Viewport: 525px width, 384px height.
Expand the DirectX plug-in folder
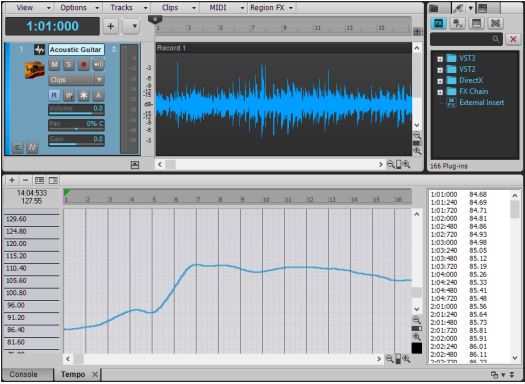click(x=440, y=81)
